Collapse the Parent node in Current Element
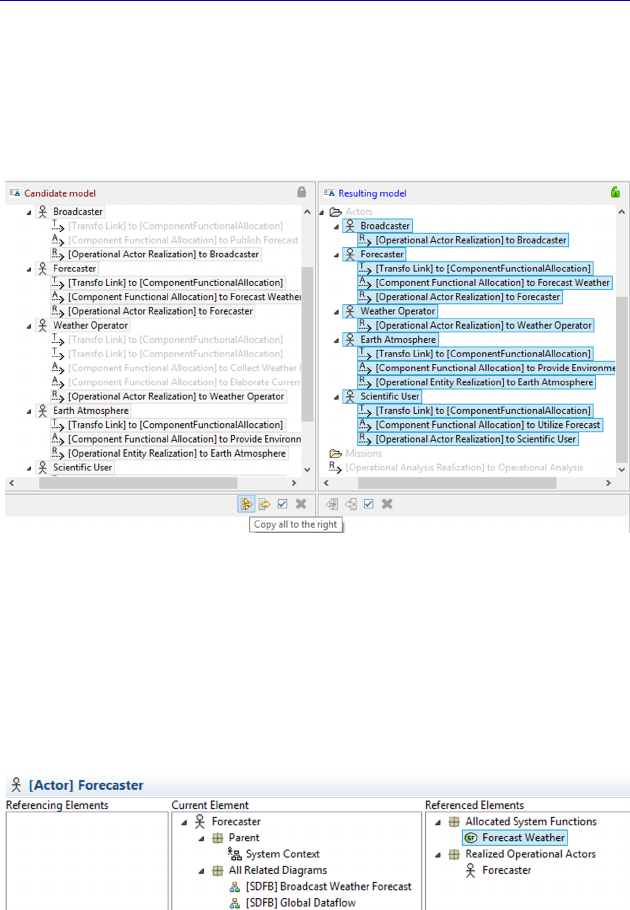 tap(201, 839)
